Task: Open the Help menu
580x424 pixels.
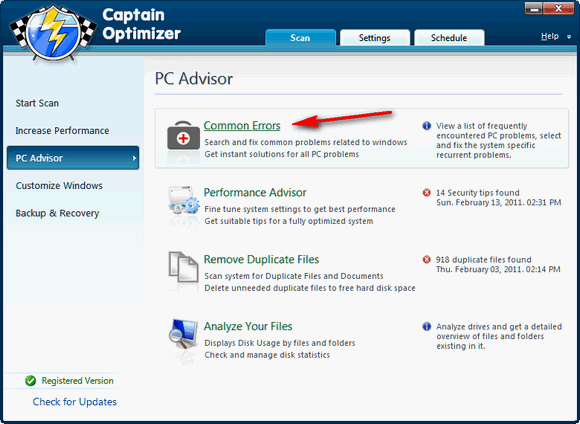Action: (x=550, y=36)
